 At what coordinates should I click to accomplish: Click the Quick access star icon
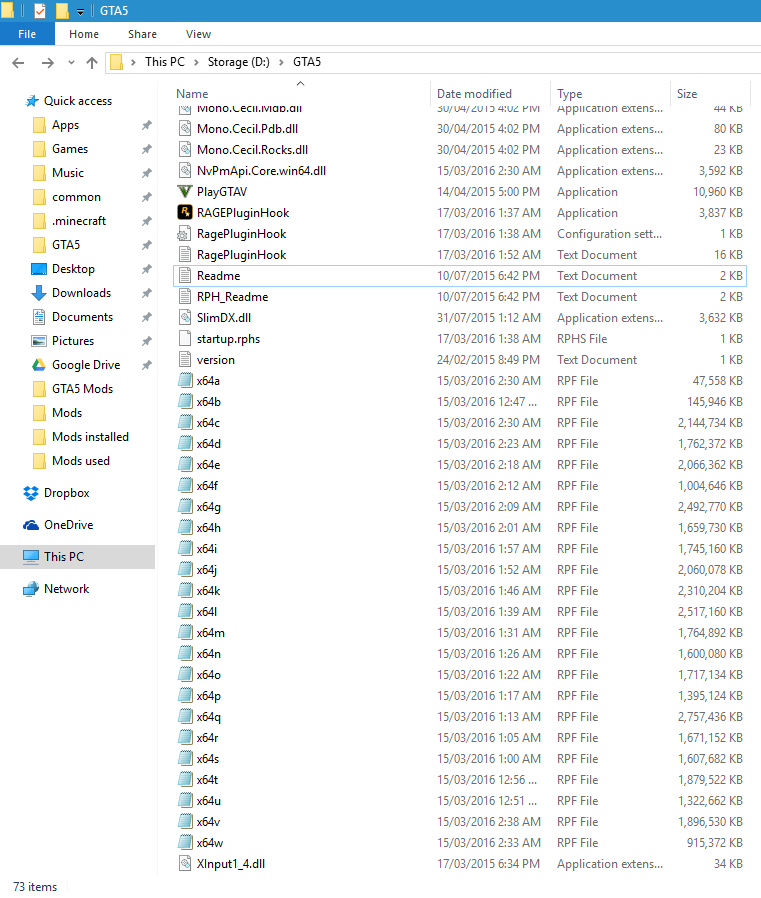(32, 101)
